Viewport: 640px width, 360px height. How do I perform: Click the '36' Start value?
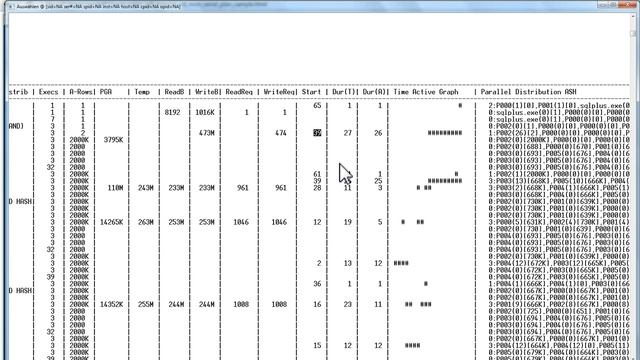pos(317,284)
